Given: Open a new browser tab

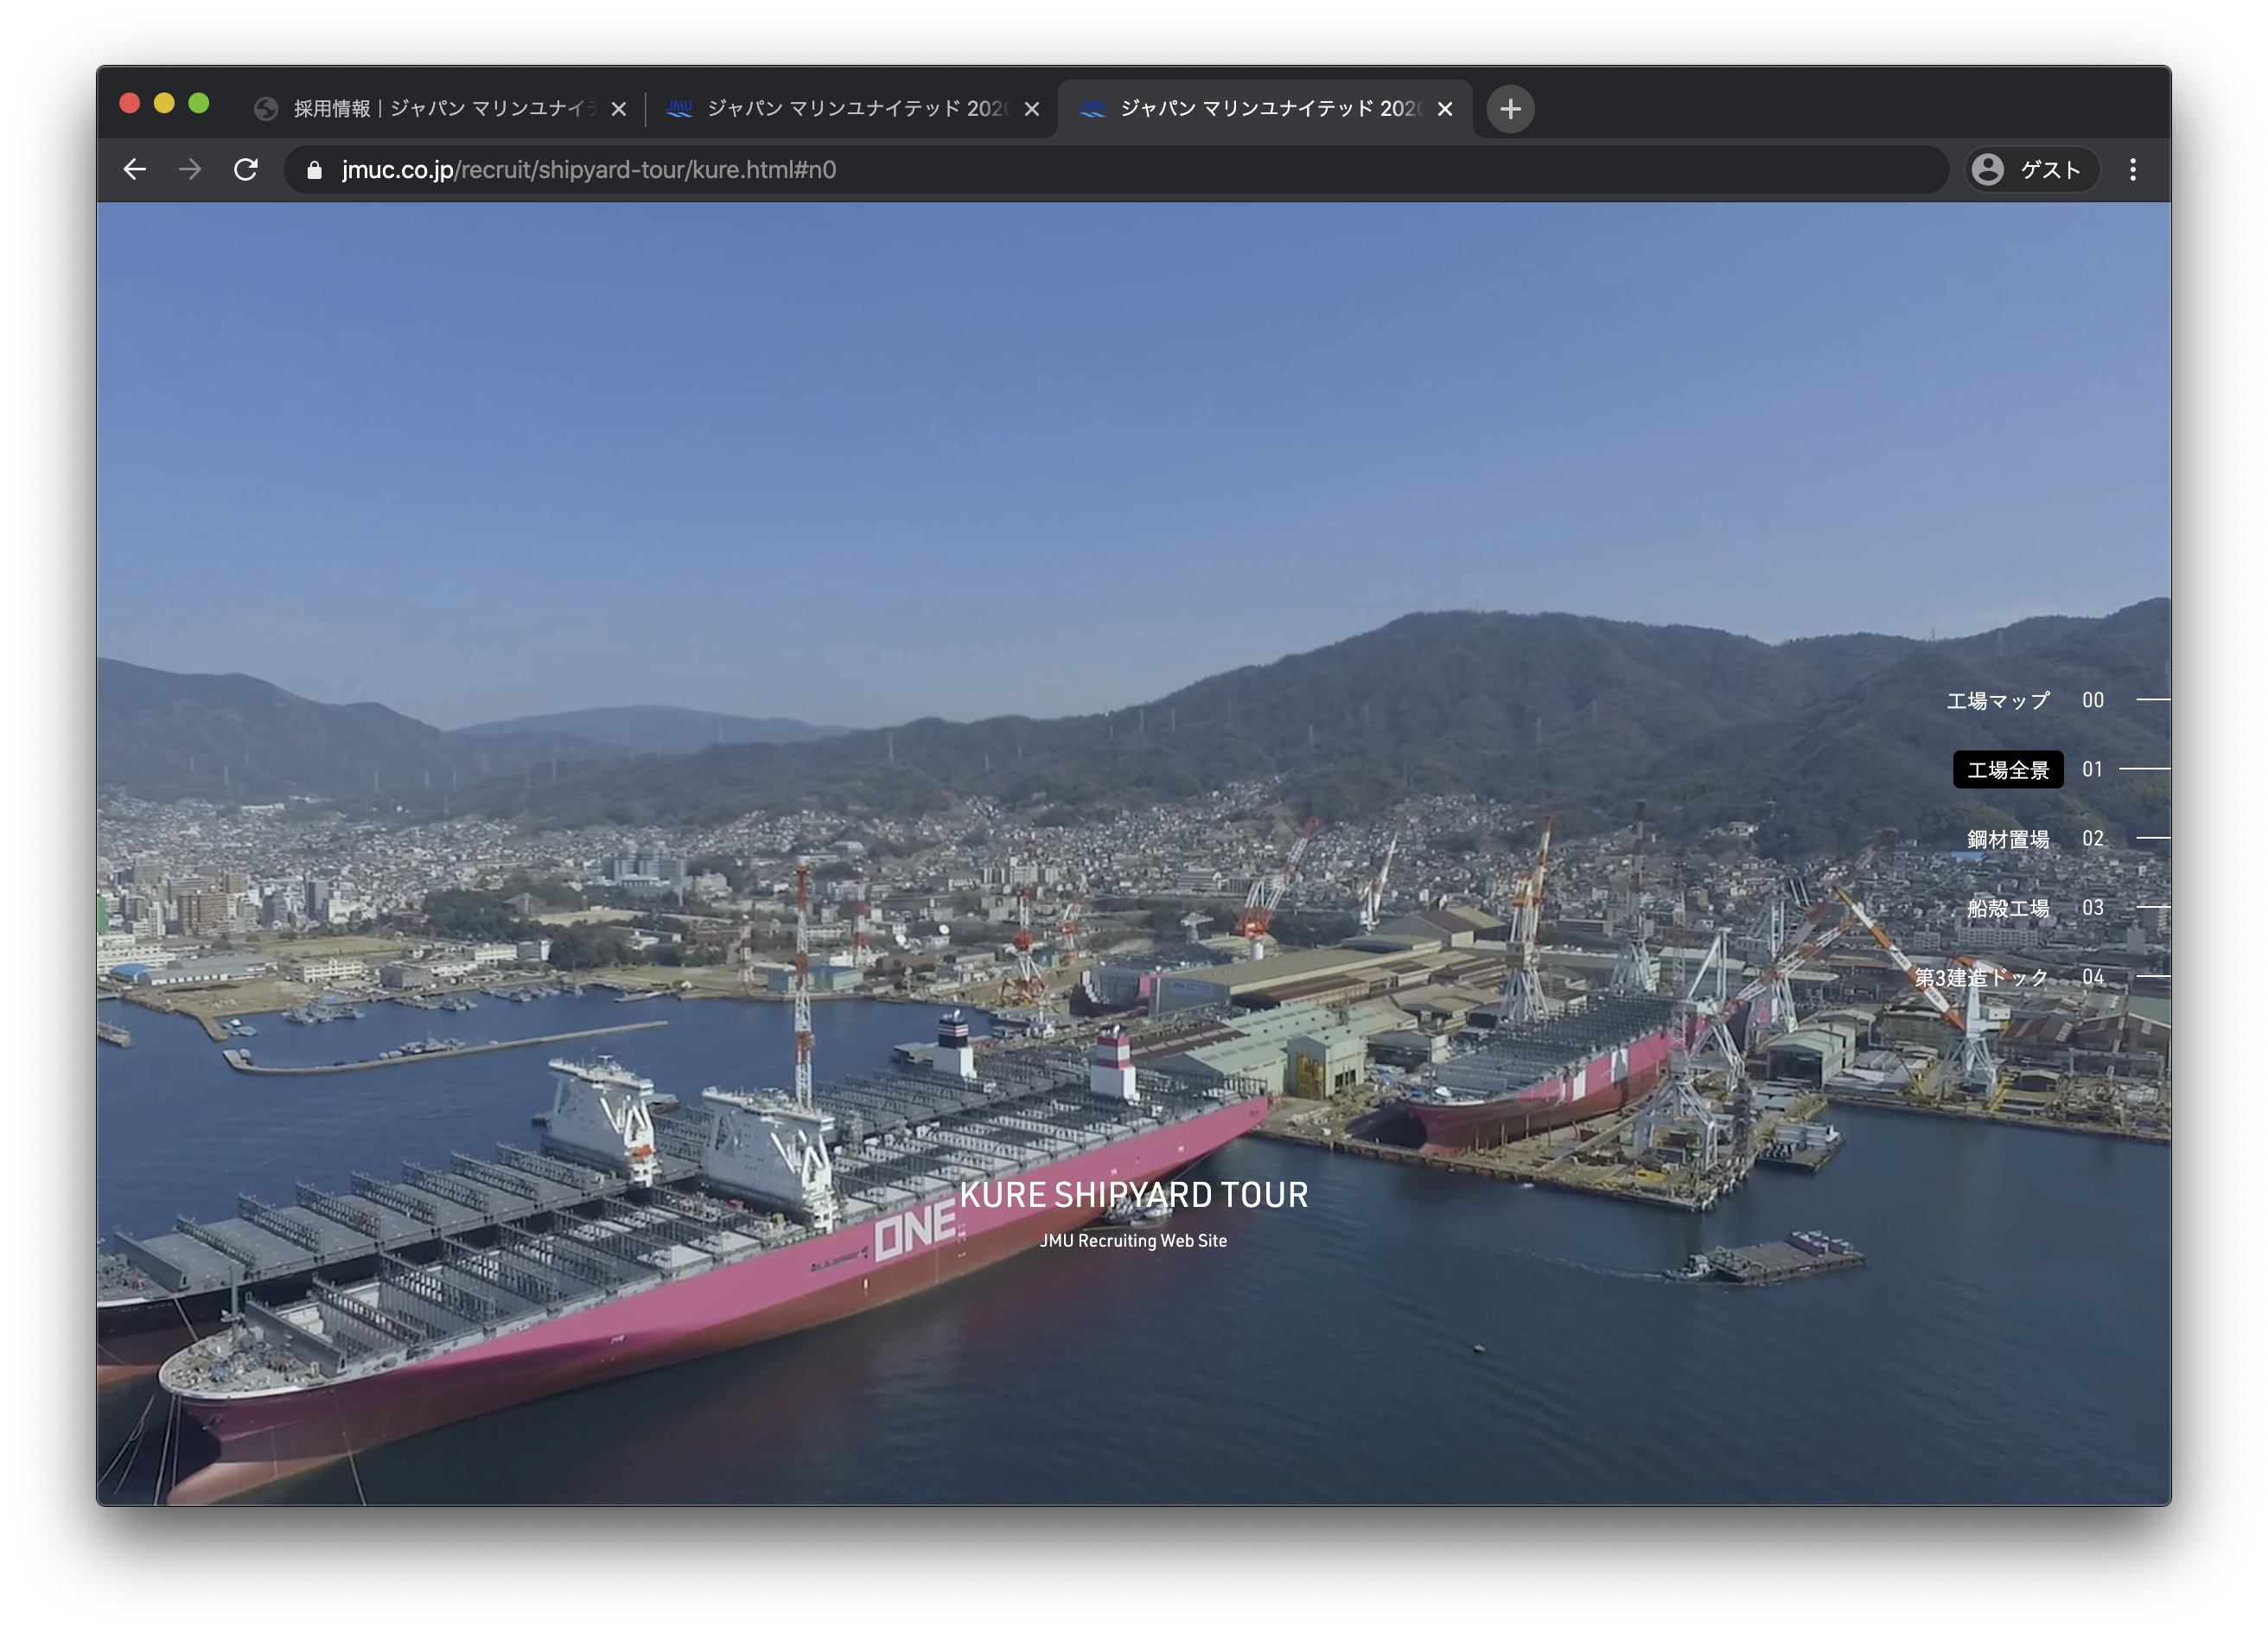Looking at the screenshot, I should coord(1510,108).
